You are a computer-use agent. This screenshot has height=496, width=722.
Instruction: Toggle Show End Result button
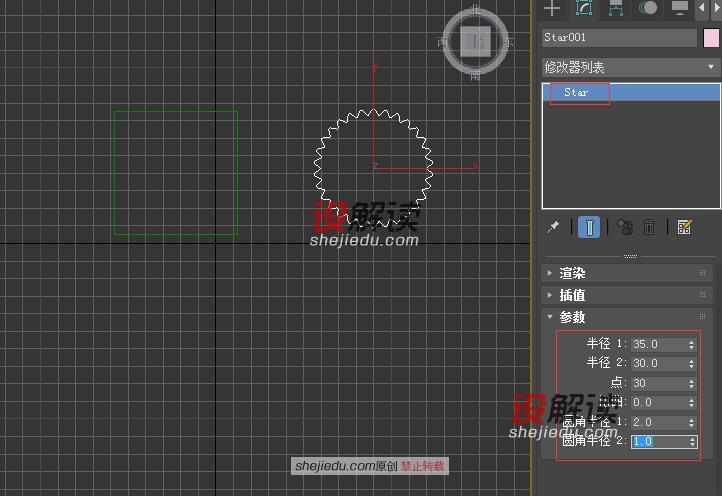(x=590, y=228)
